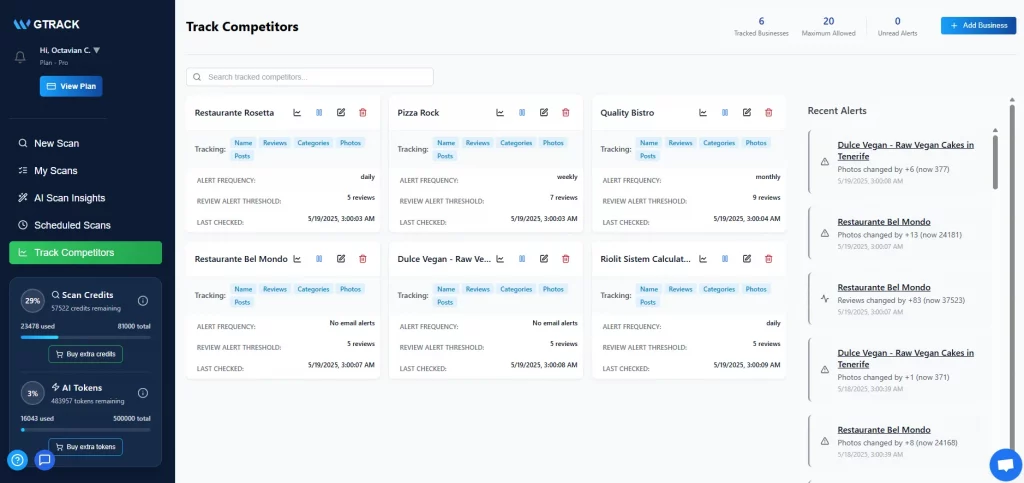1024x483 pixels.
Task: Click Maximum Allowed count 20
Action: 829,21
